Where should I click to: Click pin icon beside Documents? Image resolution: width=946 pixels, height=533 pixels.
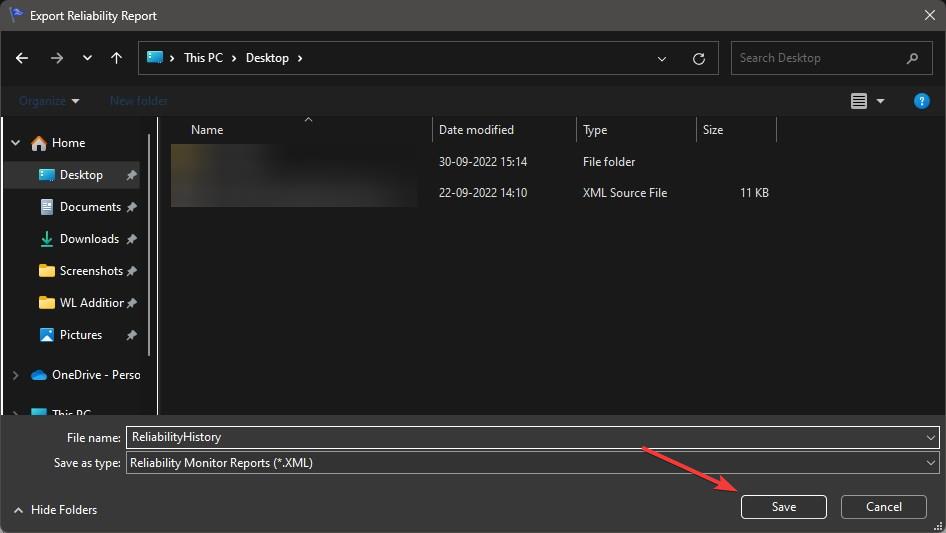[131, 208]
